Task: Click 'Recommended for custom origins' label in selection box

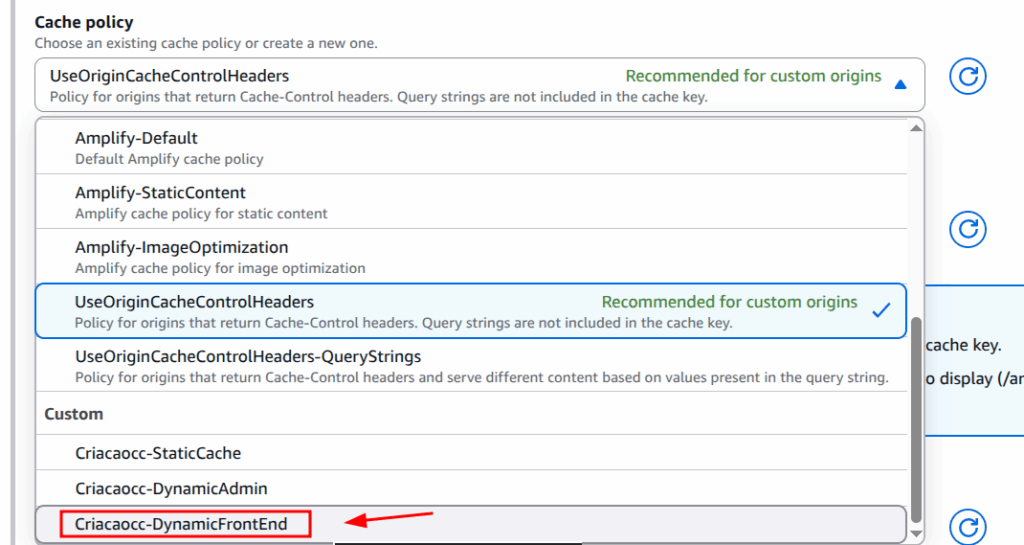Action: click(x=753, y=76)
